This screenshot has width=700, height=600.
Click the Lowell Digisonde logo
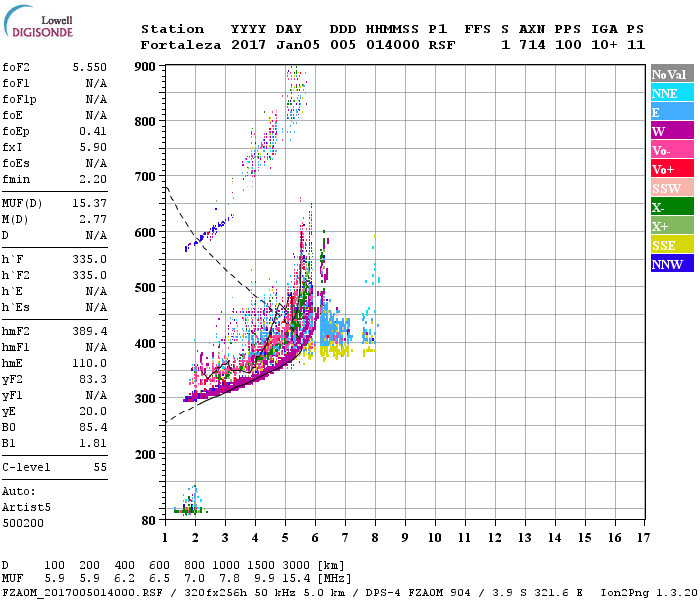point(38,21)
